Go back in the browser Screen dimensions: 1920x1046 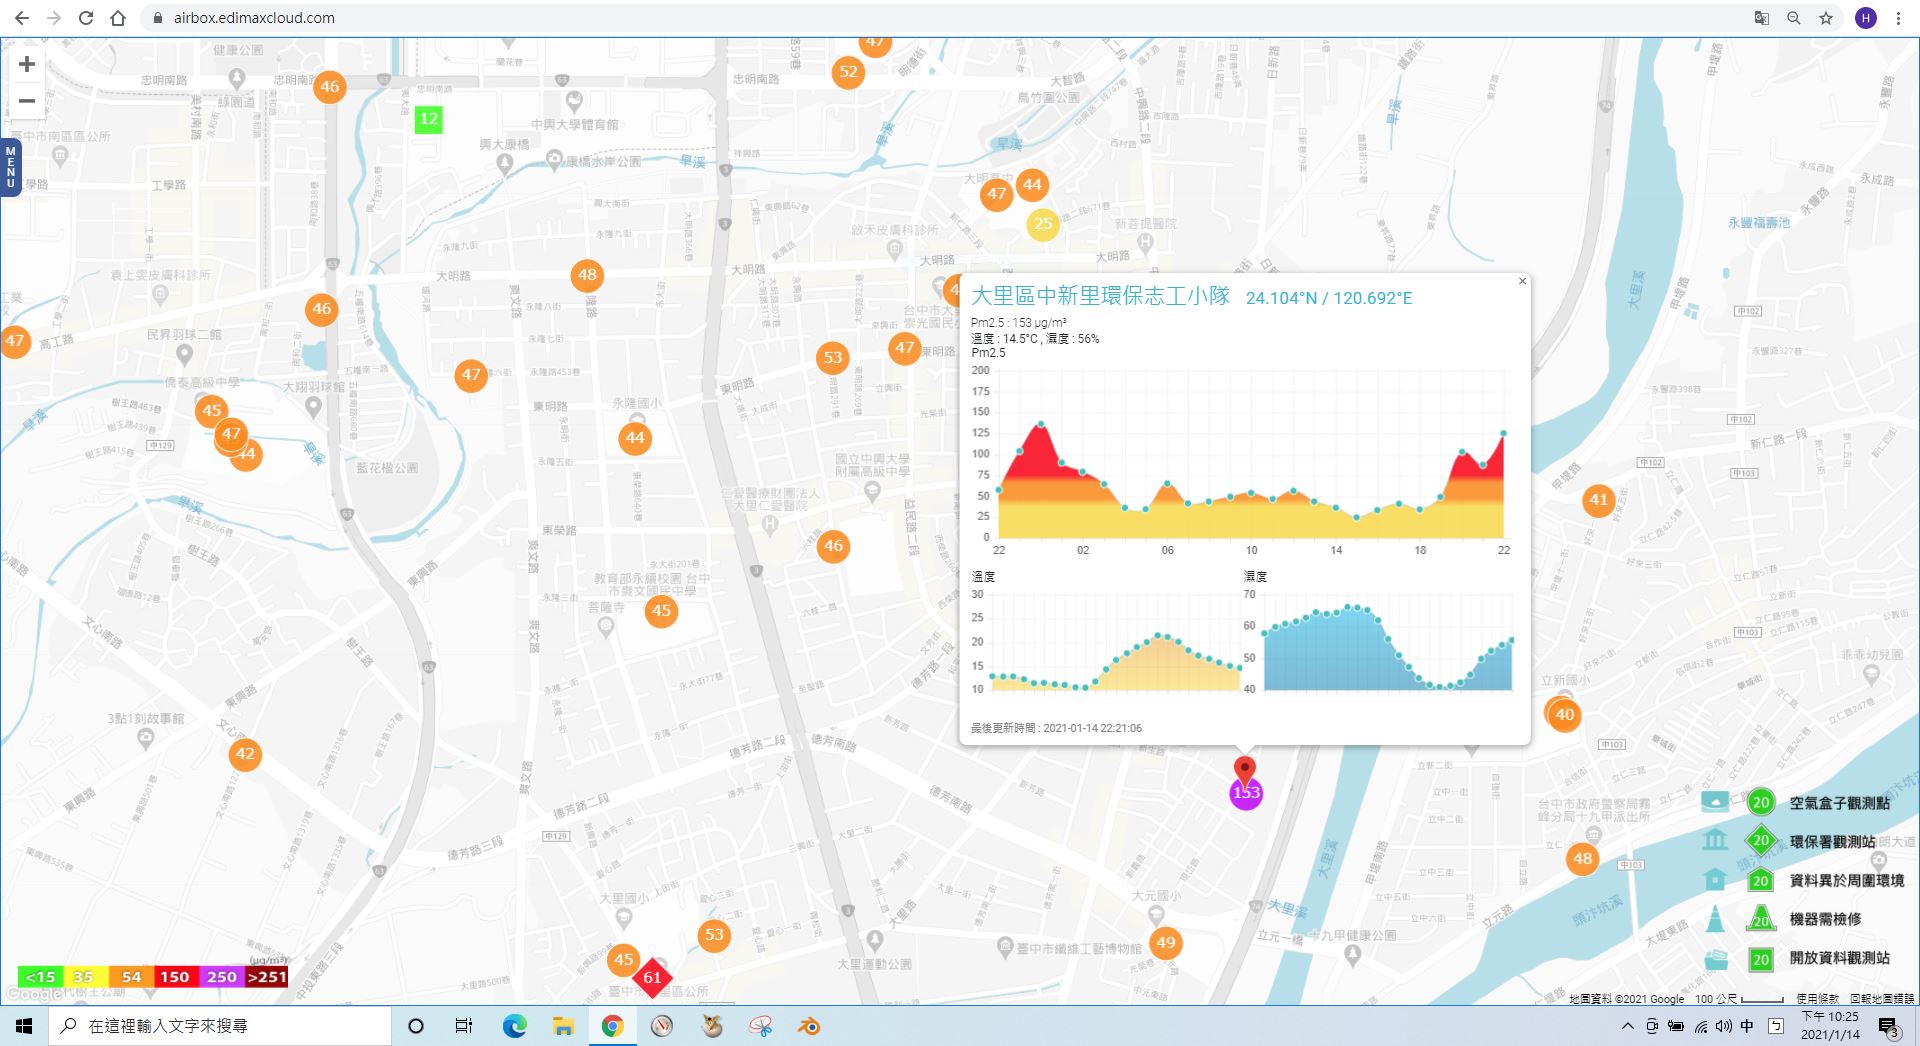22,18
